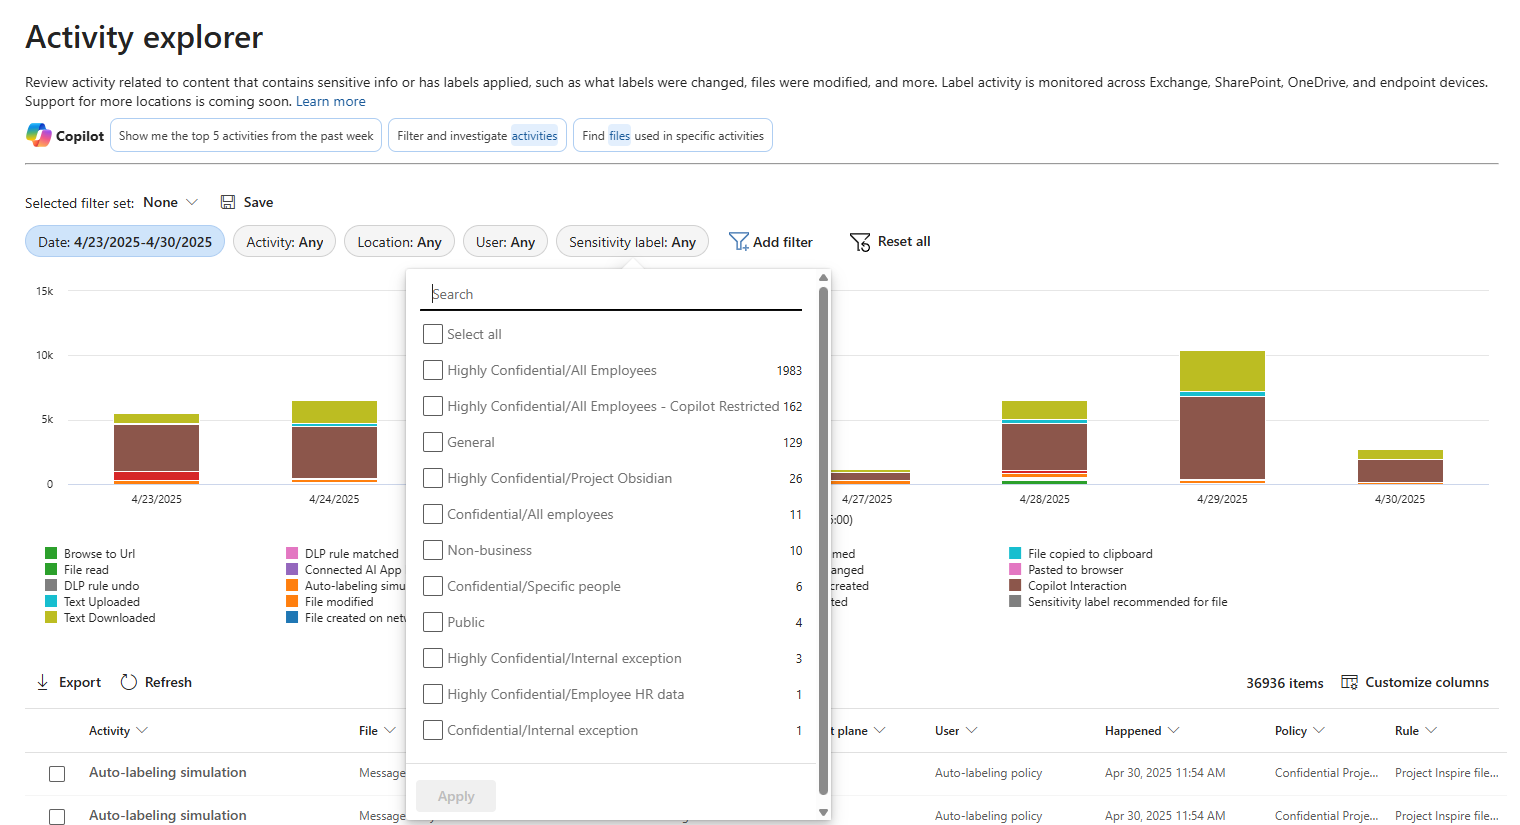Click the Filter and investigate activities prompt
This screenshot has height=825, width=1520.
477,136
